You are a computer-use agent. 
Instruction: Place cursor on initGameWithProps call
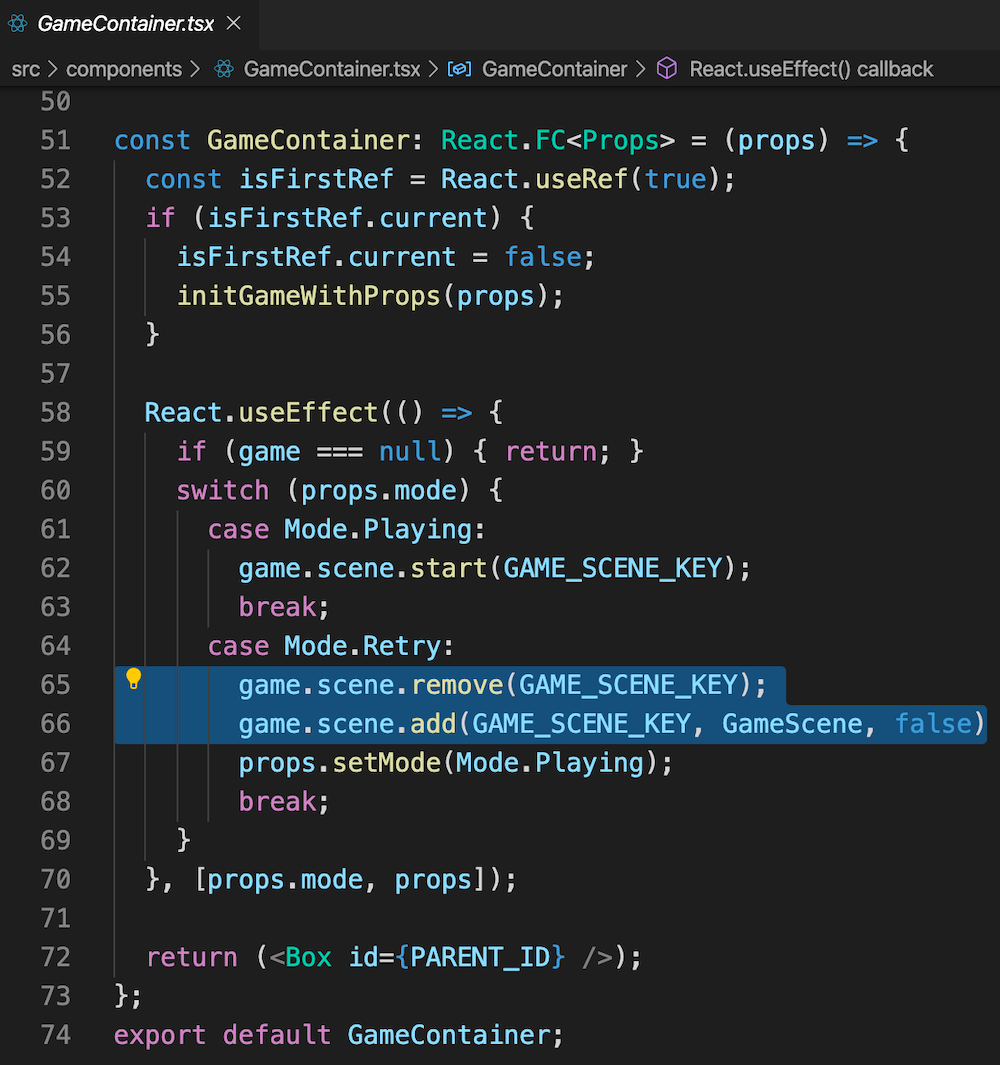point(309,295)
